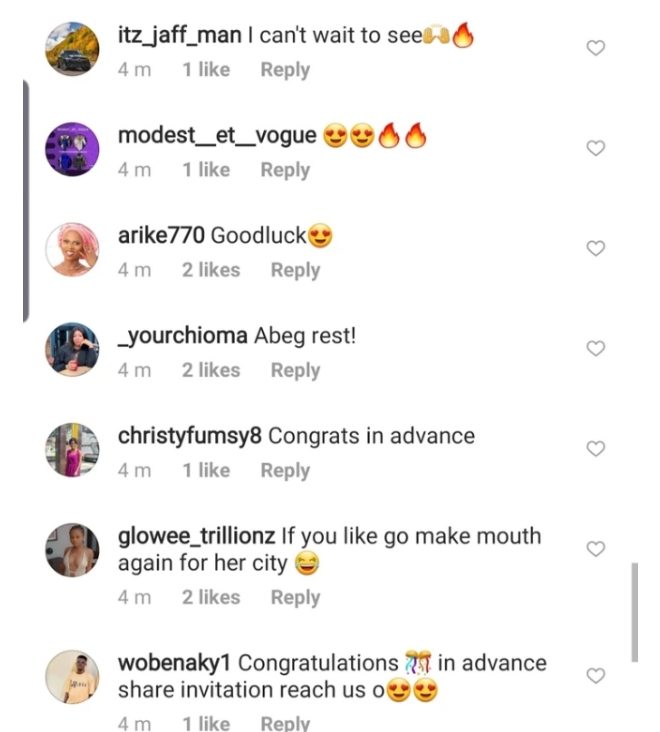Reply to _yourchioma's comment
Image resolution: width=660 pixels, height=732 pixels.
[295, 370]
